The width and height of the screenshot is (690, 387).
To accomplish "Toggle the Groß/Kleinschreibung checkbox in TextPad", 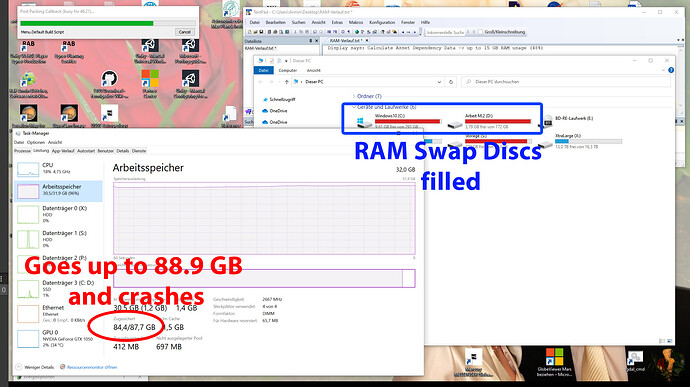I will (480, 32).
